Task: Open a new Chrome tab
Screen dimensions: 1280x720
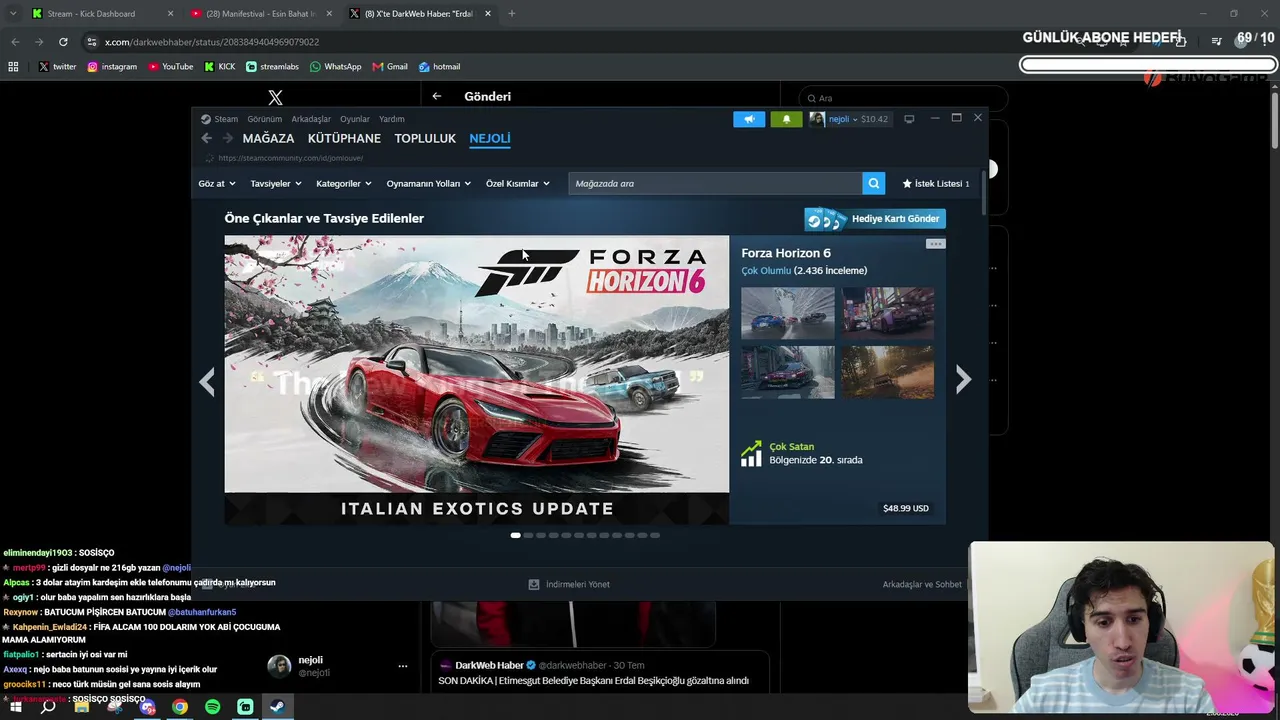Action: [512, 14]
